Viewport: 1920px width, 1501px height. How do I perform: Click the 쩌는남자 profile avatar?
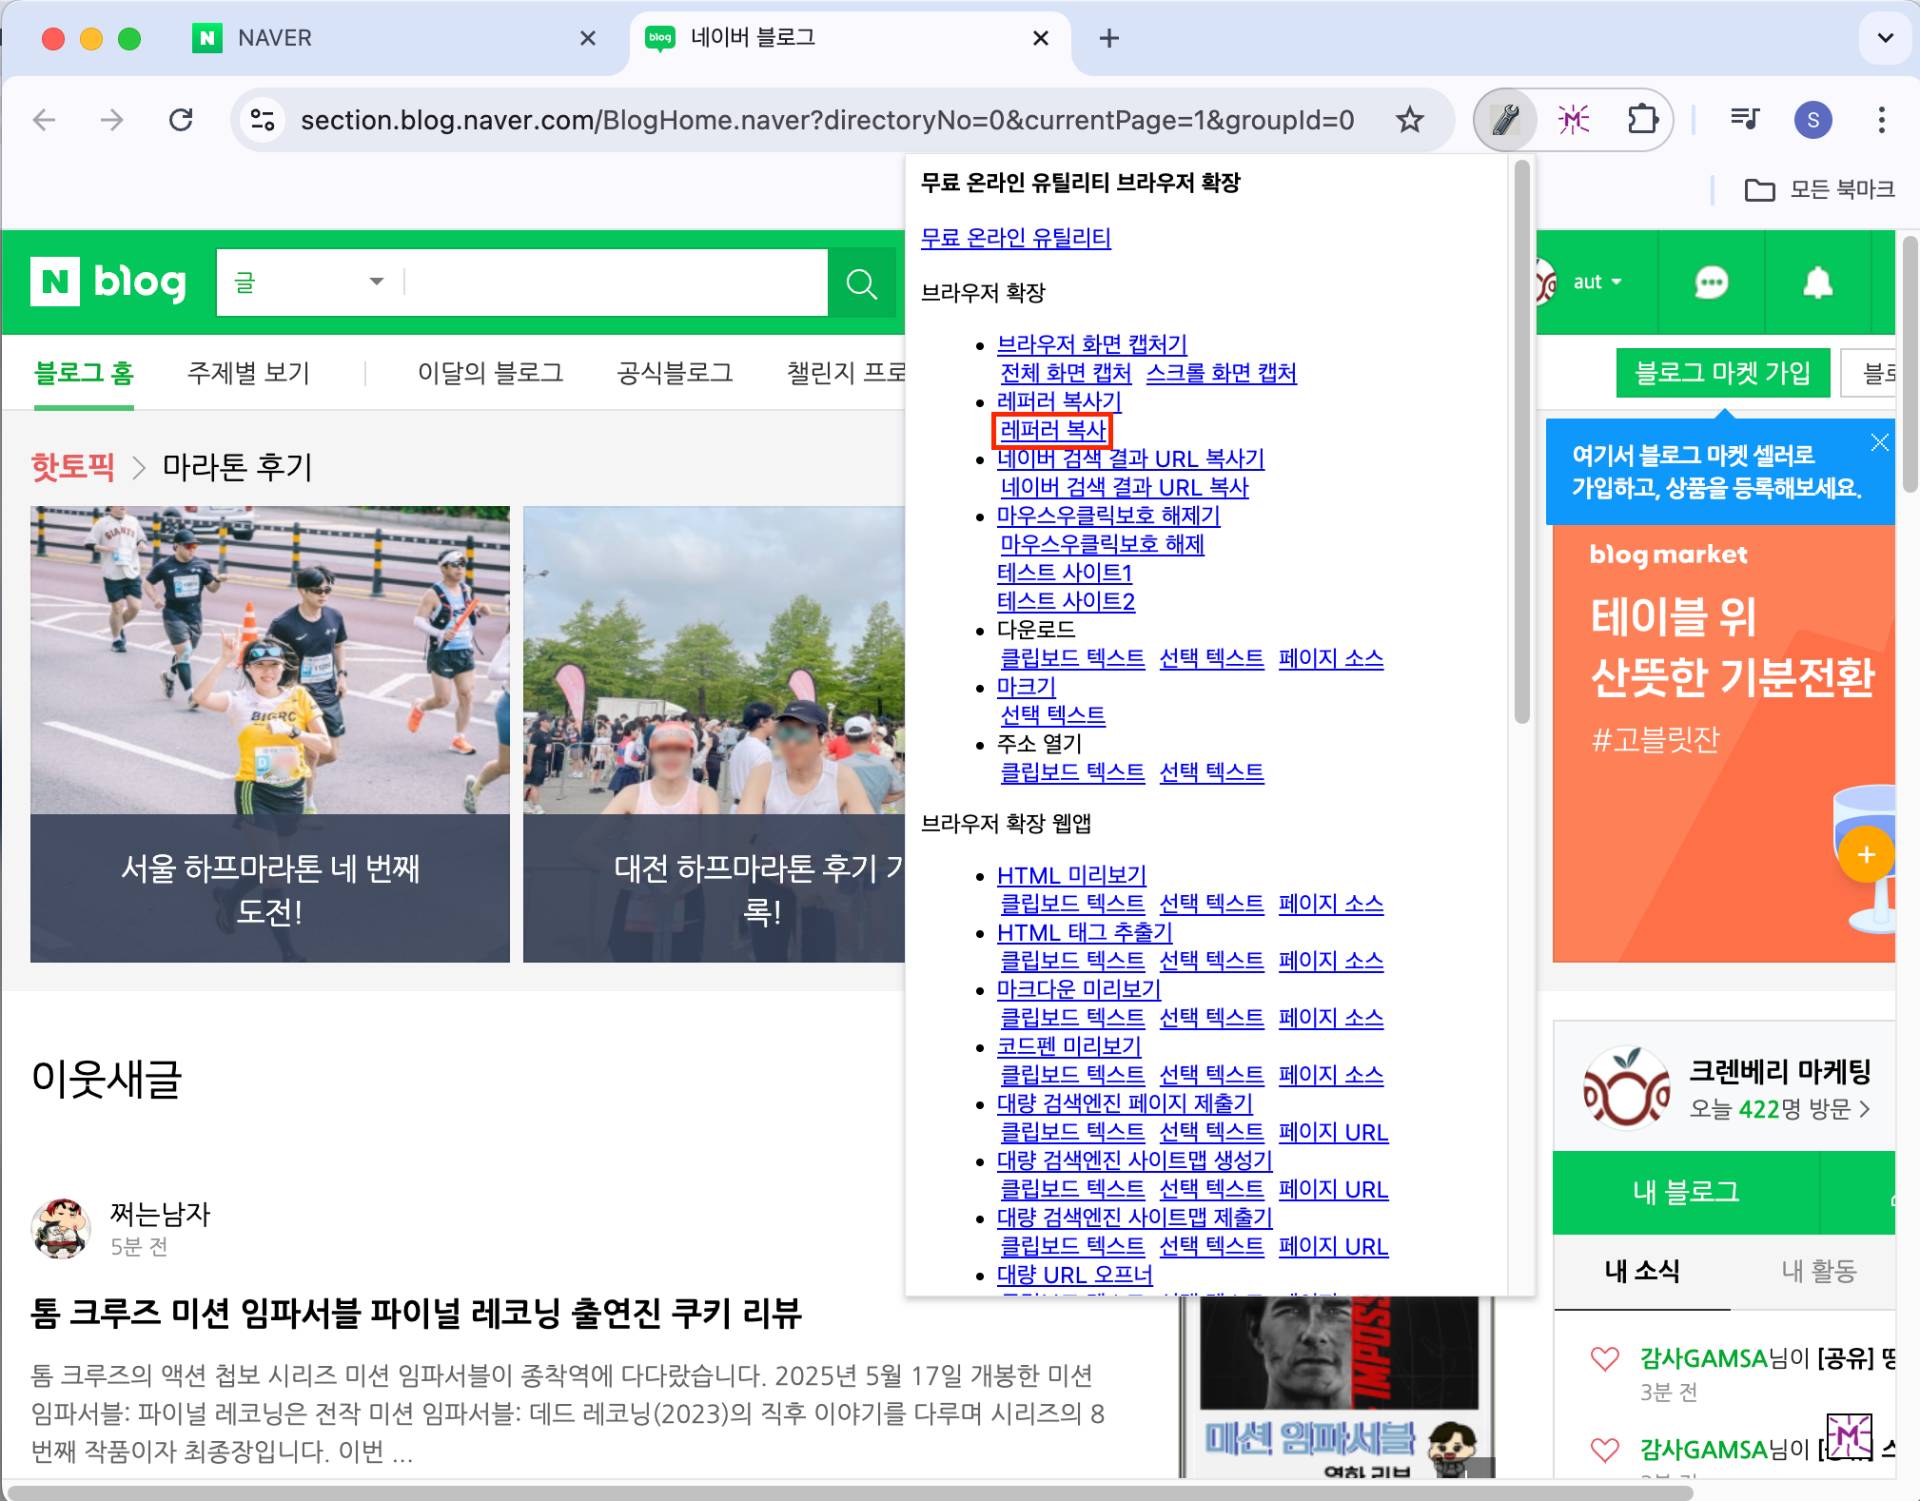click(61, 1227)
